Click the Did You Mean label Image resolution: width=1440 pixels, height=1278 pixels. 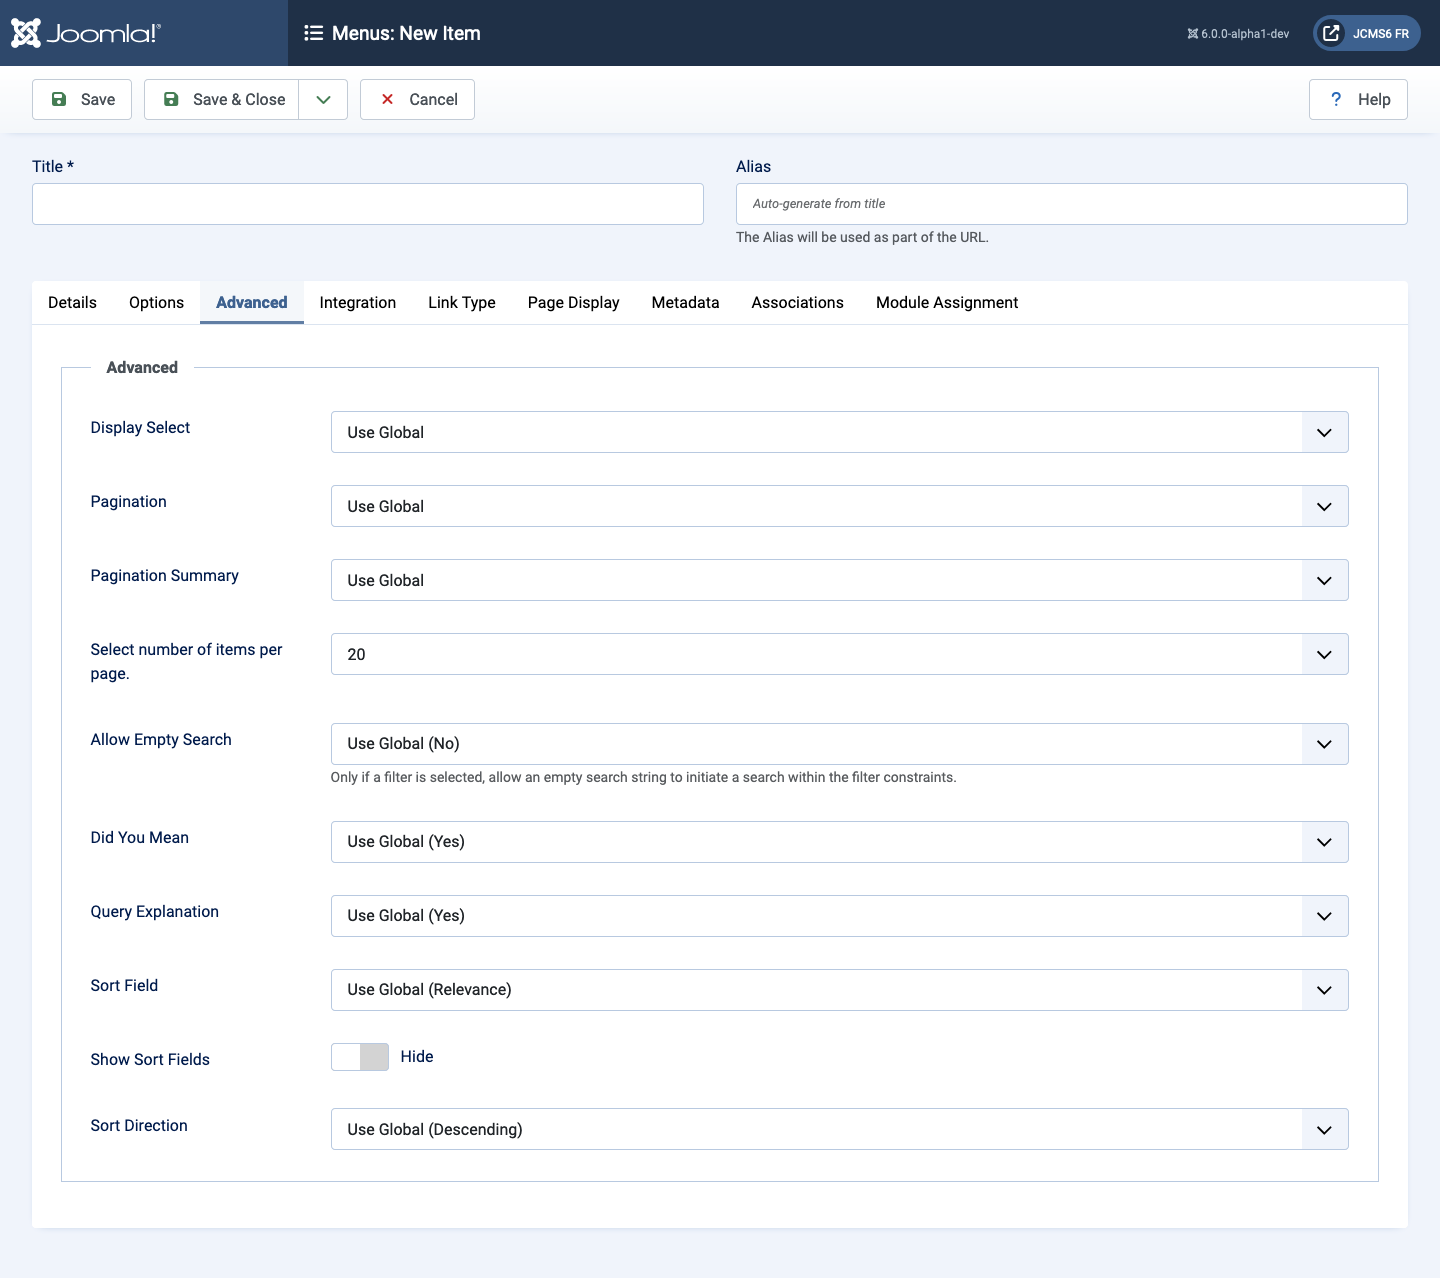[x=140, y=837]
